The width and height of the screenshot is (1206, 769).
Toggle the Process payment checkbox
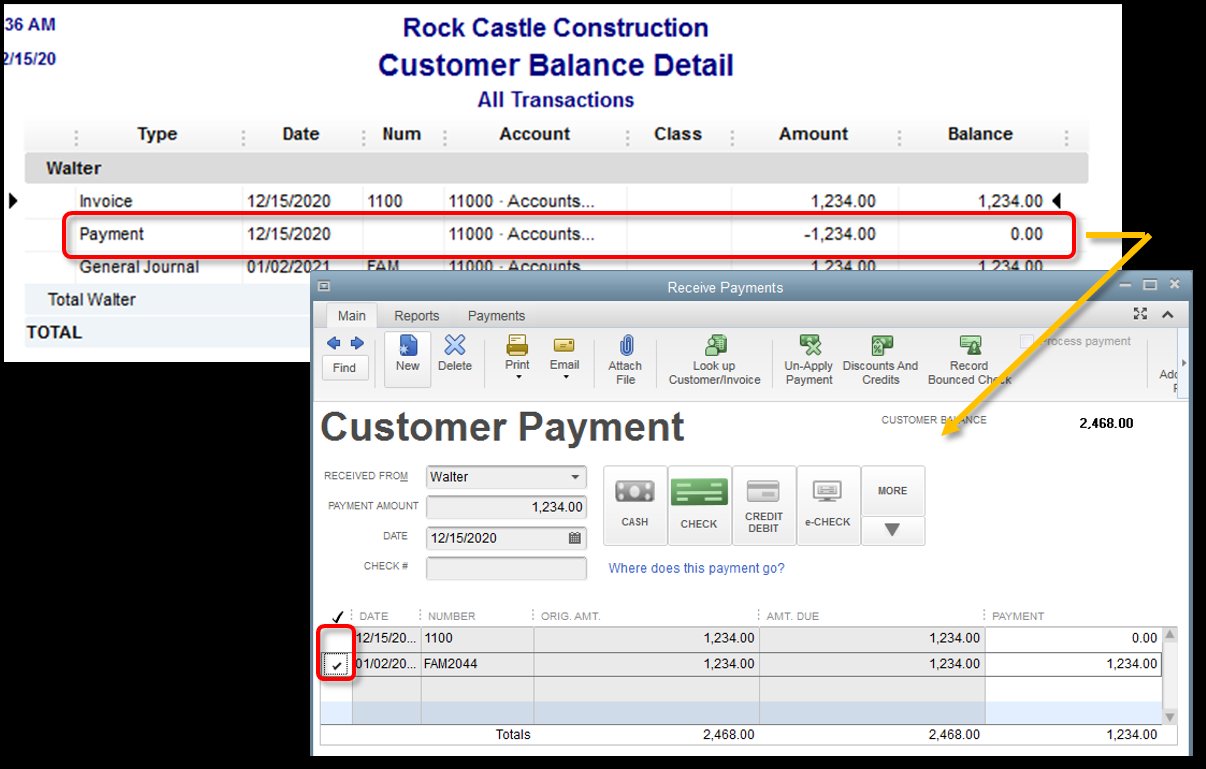click(x=1027, y=342)
